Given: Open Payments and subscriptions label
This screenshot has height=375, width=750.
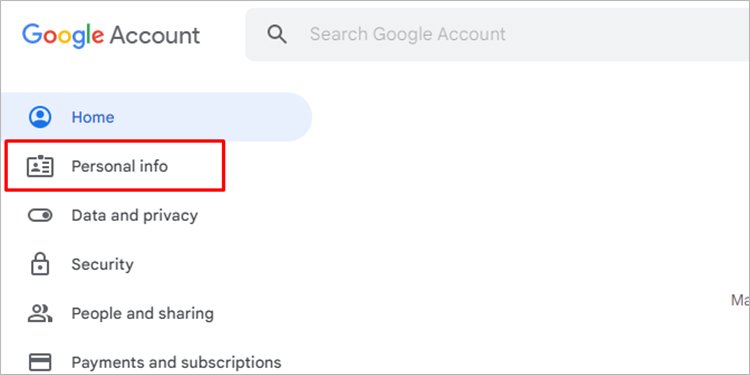Looking at the screenshot, I should tap(176, 362).
